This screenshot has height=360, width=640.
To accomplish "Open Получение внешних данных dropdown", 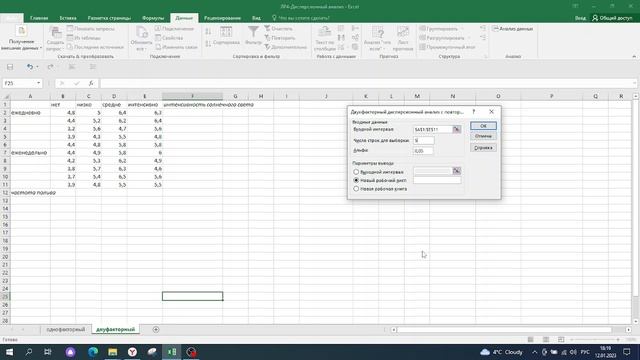I will [x=21, y=38].
